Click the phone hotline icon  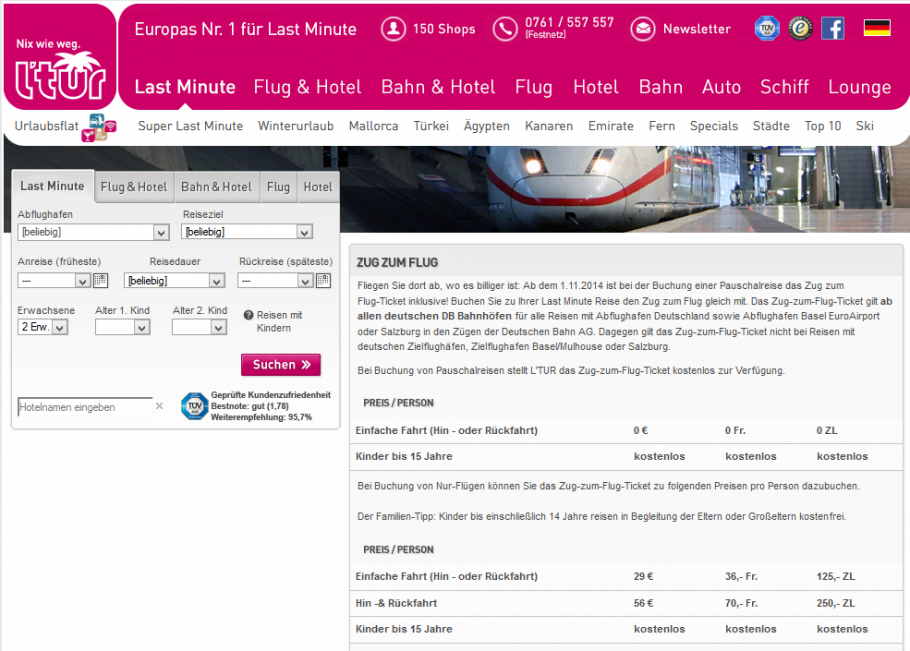(505, 29)
